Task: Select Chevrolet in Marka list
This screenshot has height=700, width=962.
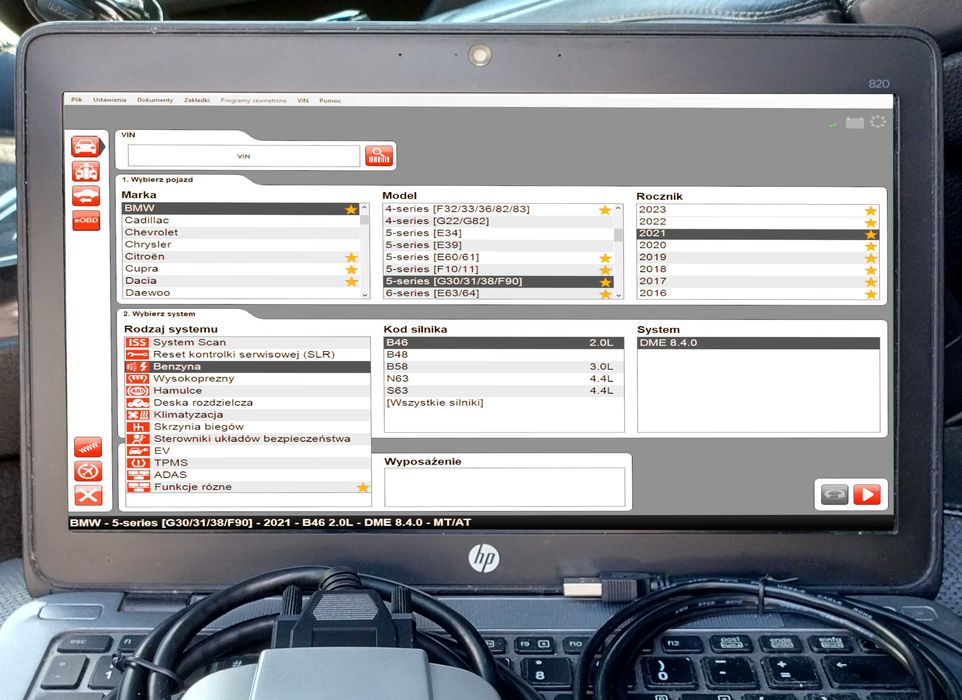Action: (240, 233)
